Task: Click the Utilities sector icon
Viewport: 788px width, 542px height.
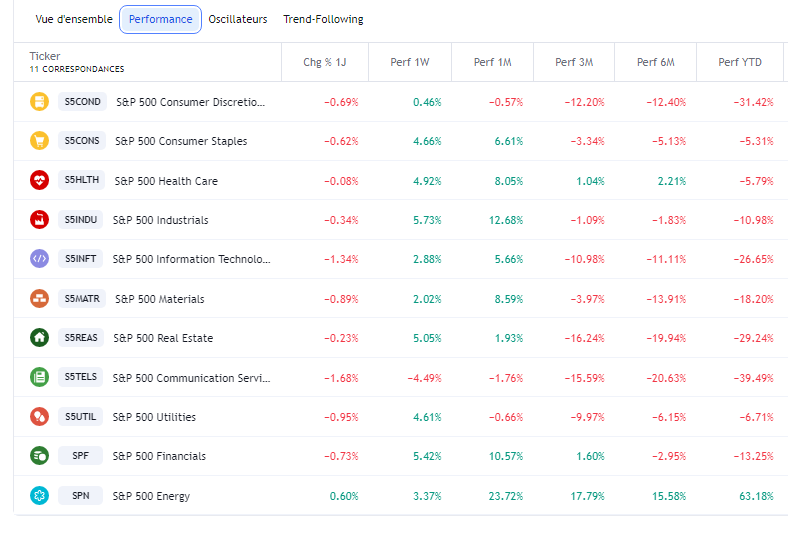Action: 39,417
